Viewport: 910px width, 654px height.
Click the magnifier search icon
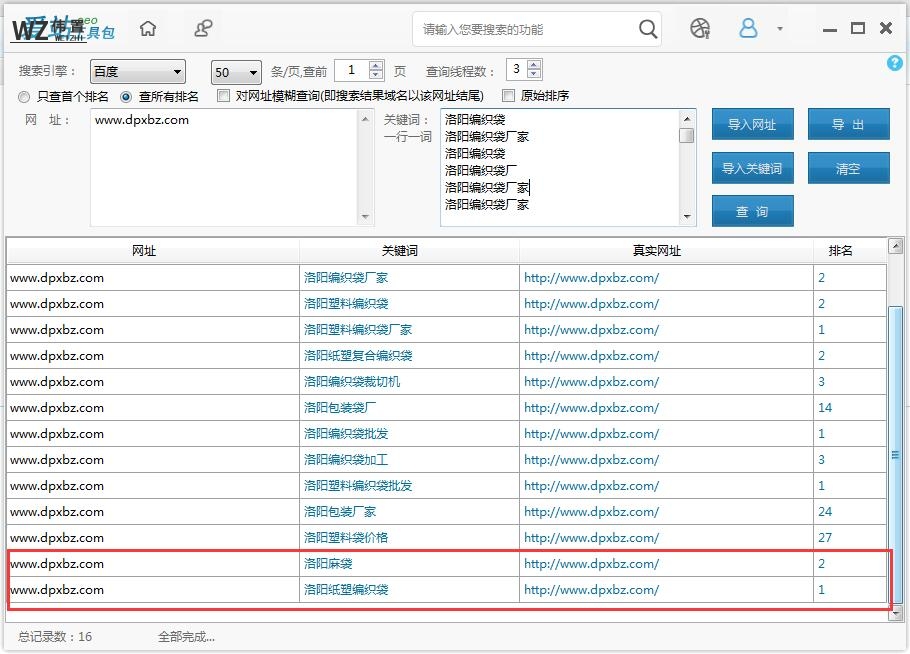point(648,29)
